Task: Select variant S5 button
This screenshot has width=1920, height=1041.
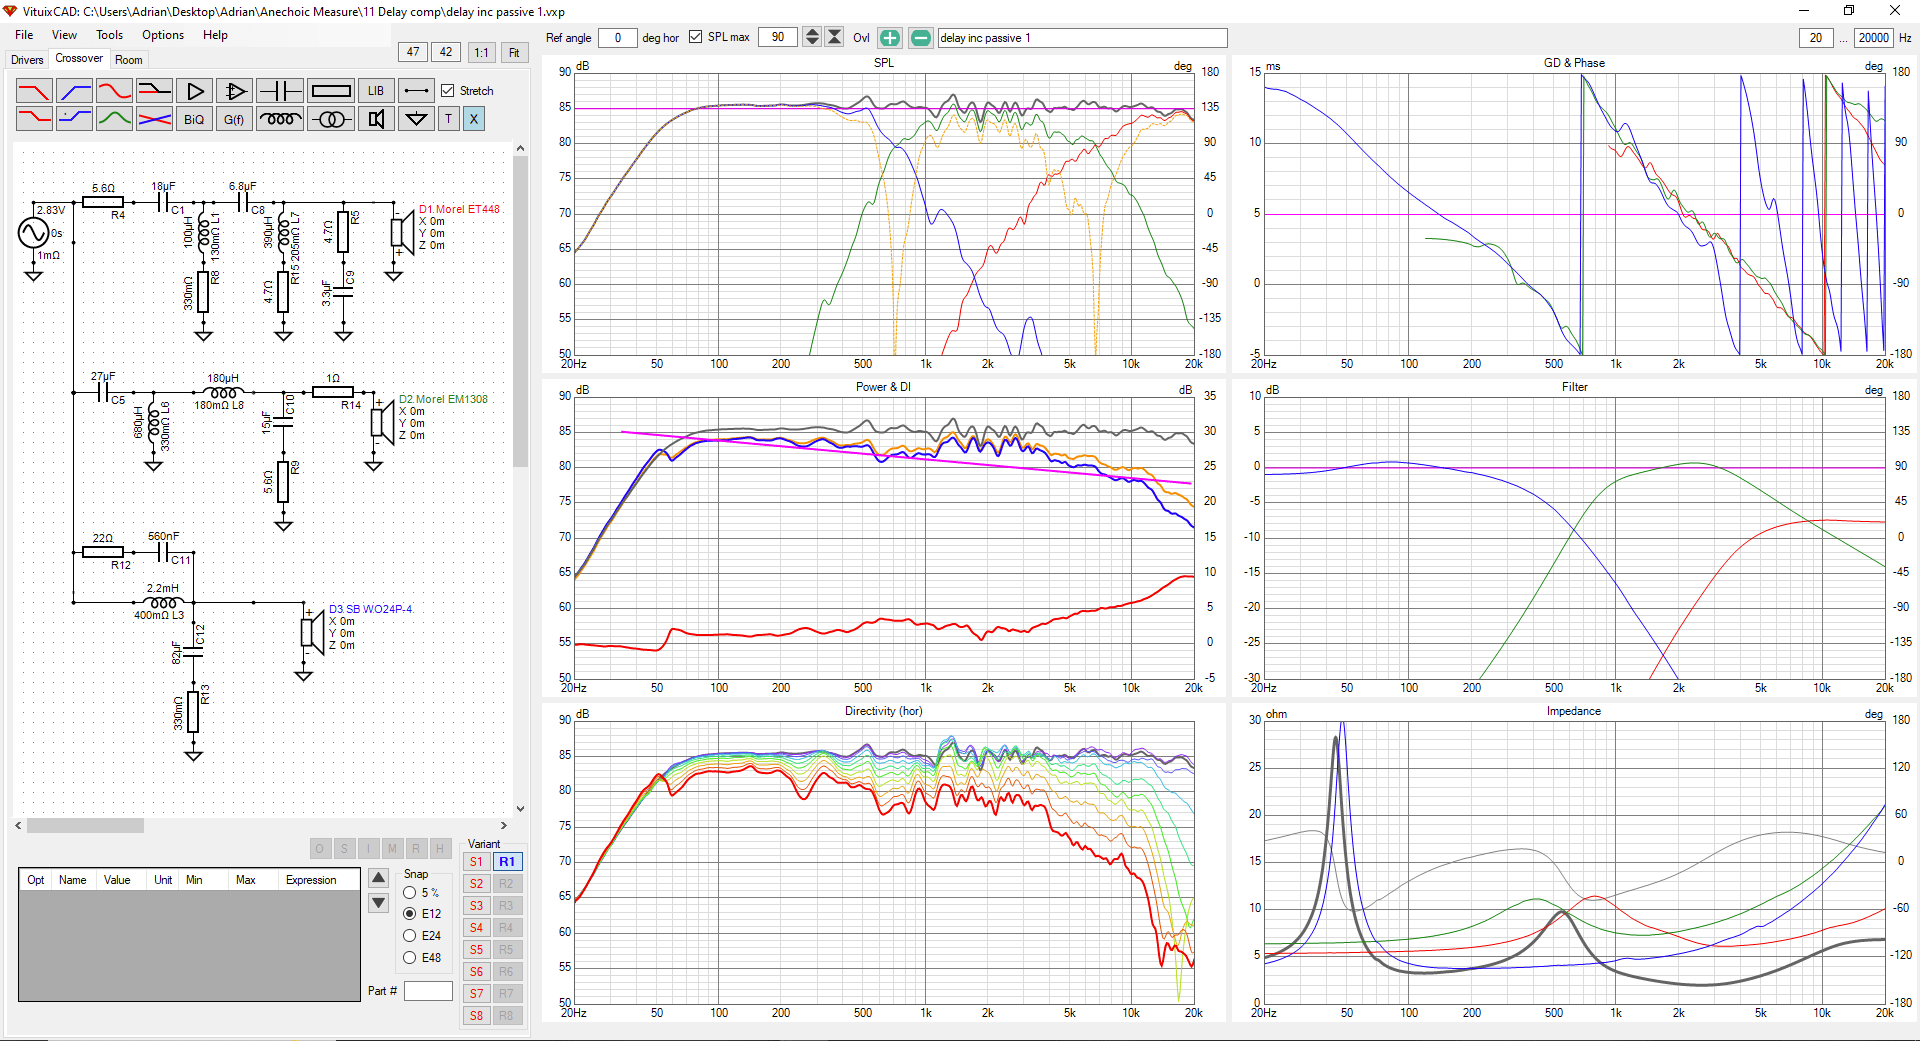Action: coord(477,950)
